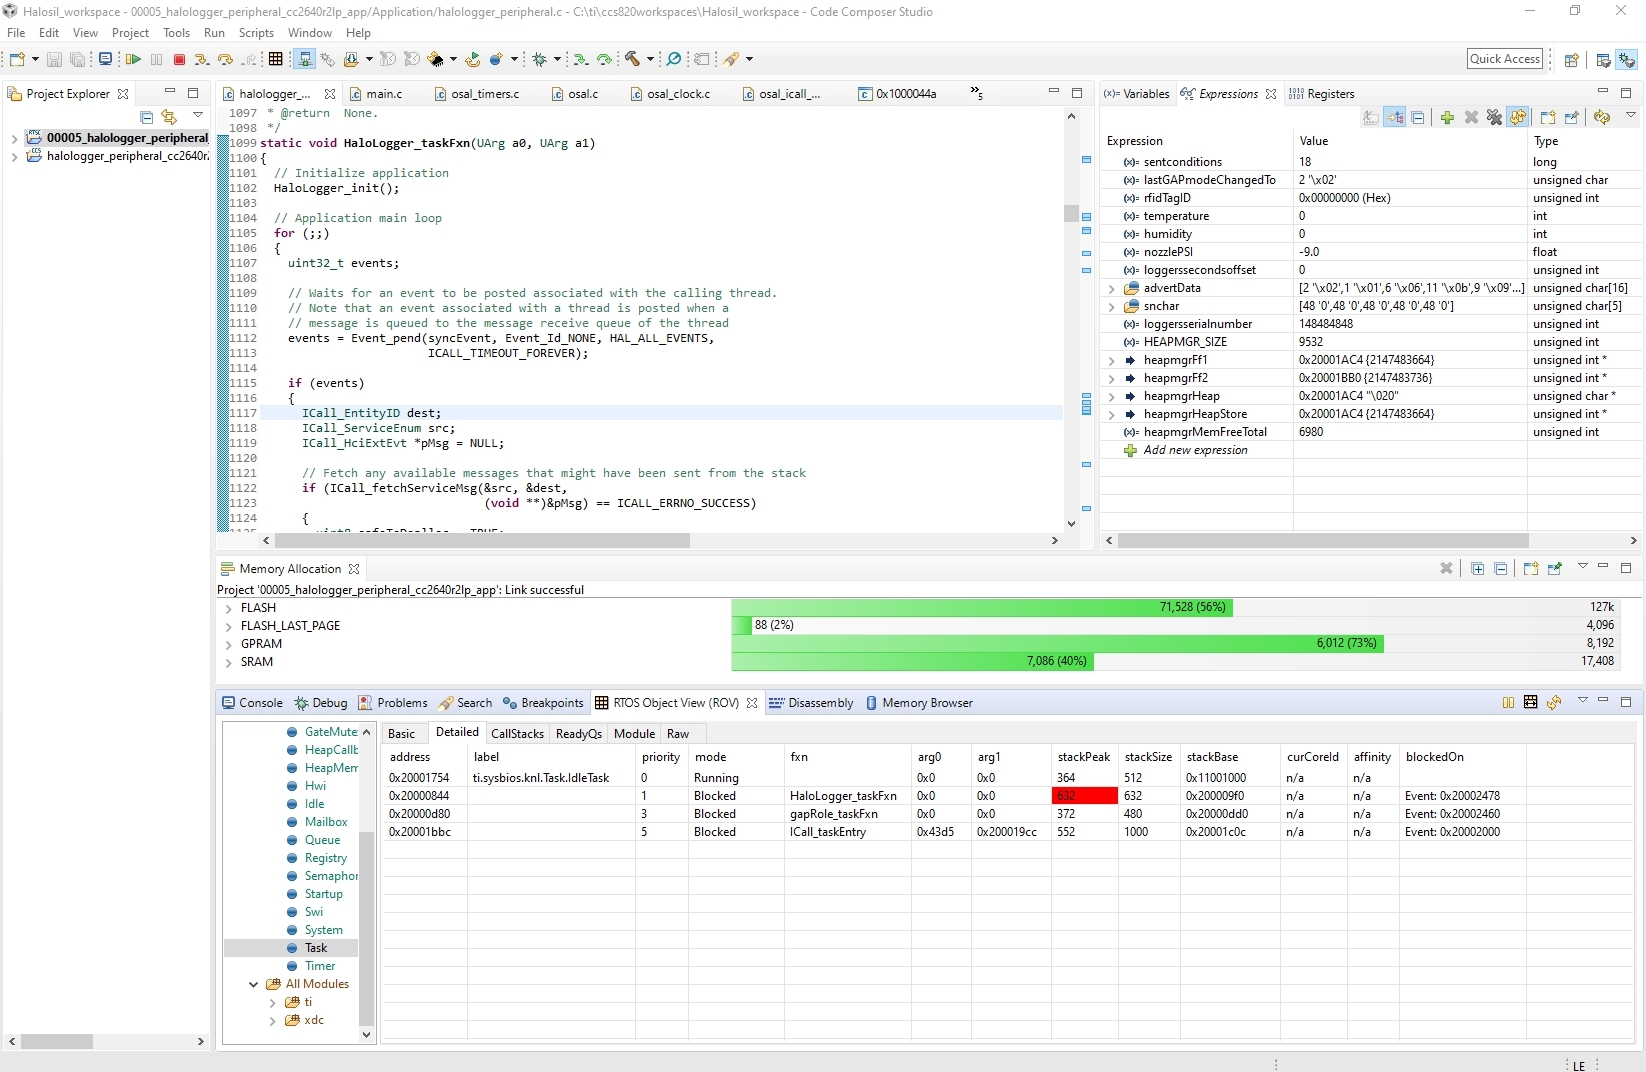The width and height of the screenshot is (1646, 1072).
Task: Click the Step Into icon
Action: pyautogui.click(x=202, y=60)
